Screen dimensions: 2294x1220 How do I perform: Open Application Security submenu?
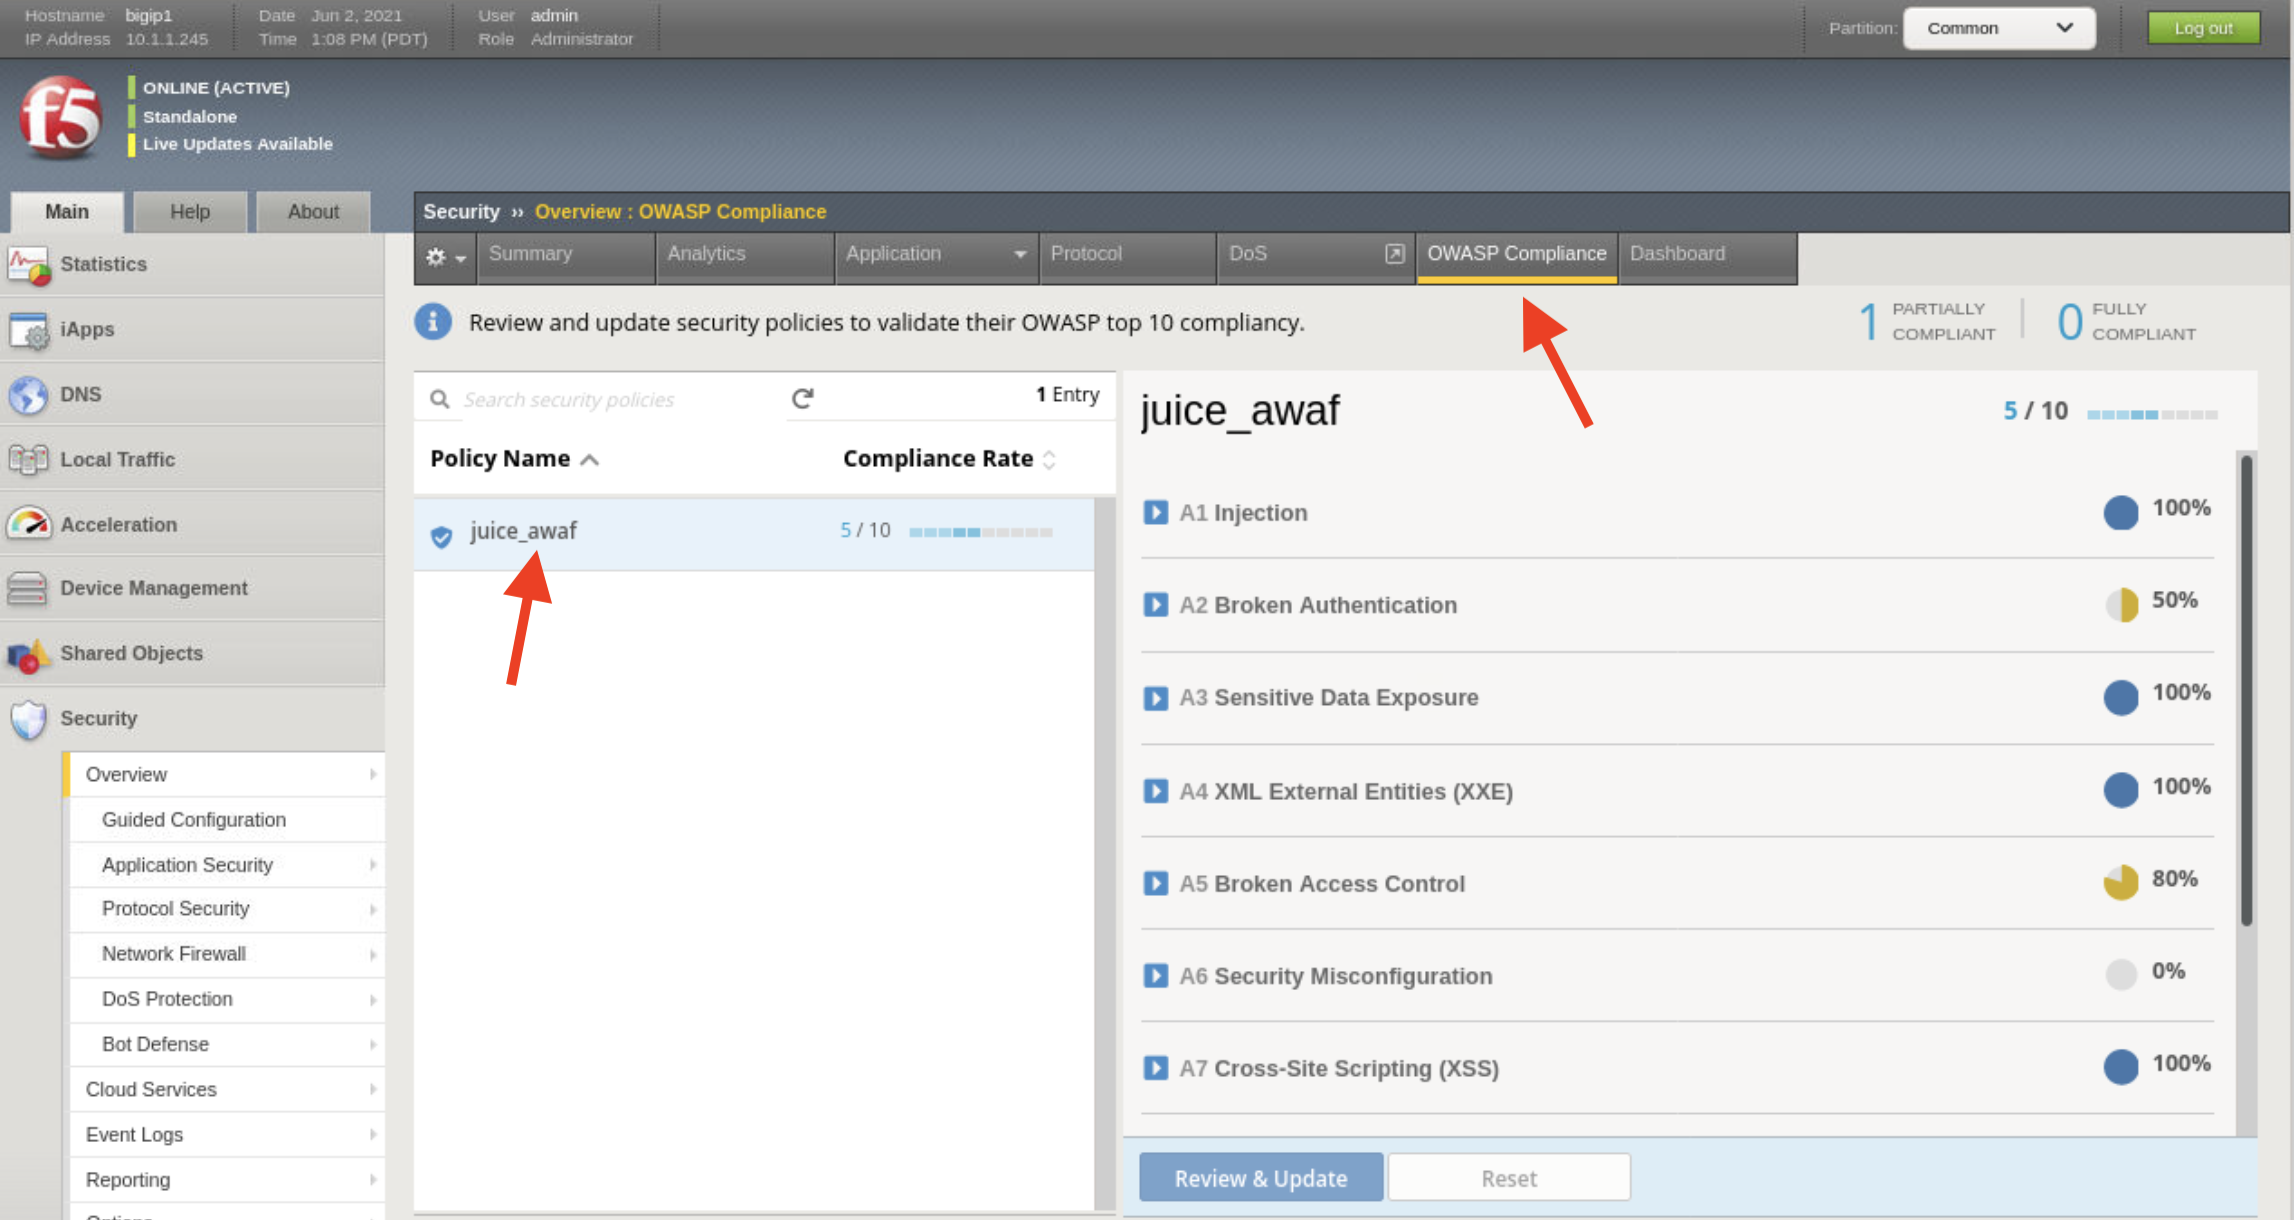coord(226,865)
